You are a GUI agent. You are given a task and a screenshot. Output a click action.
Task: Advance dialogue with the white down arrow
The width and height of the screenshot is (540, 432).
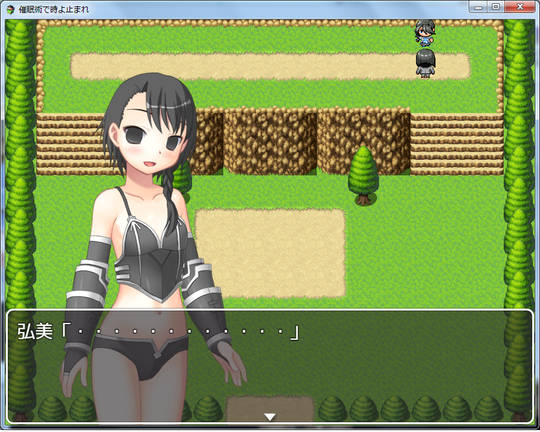click(270, 417)
